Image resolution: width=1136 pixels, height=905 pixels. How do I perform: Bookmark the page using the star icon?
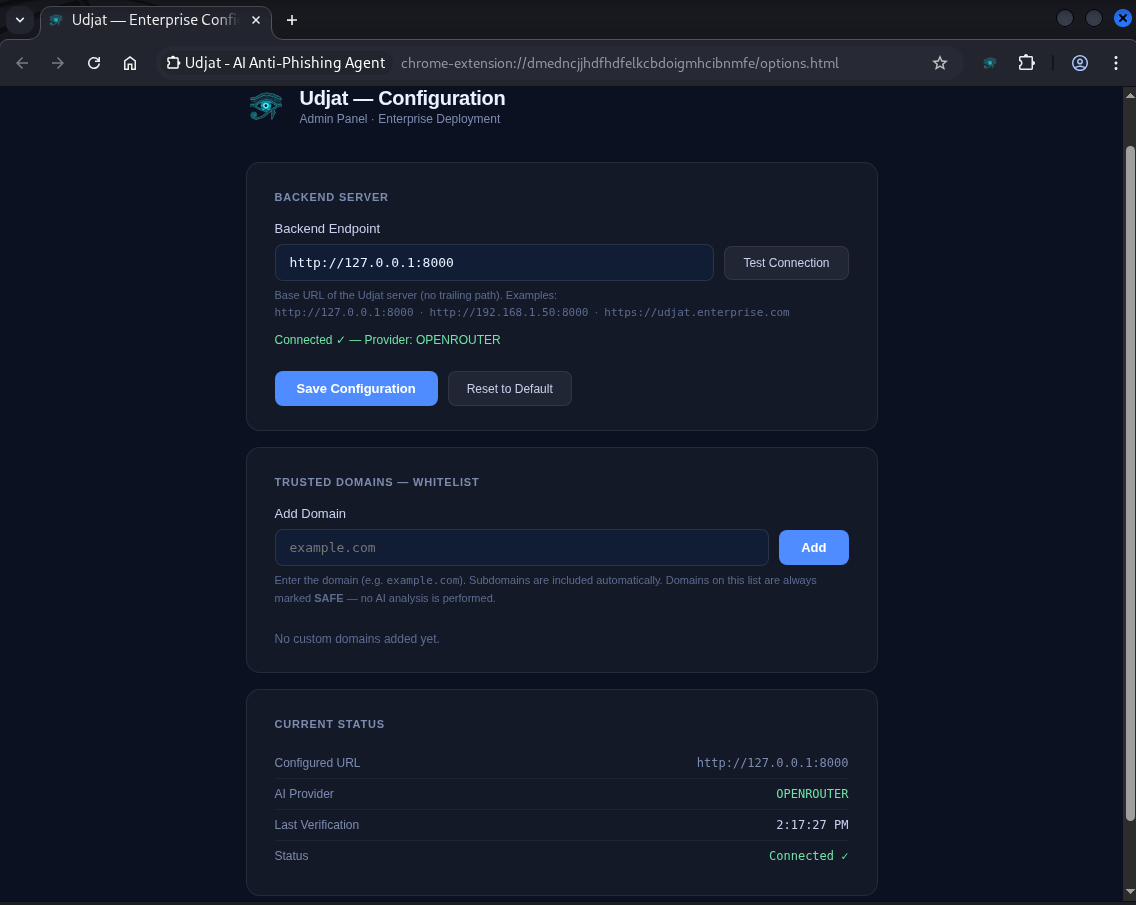tap(940, 62)
